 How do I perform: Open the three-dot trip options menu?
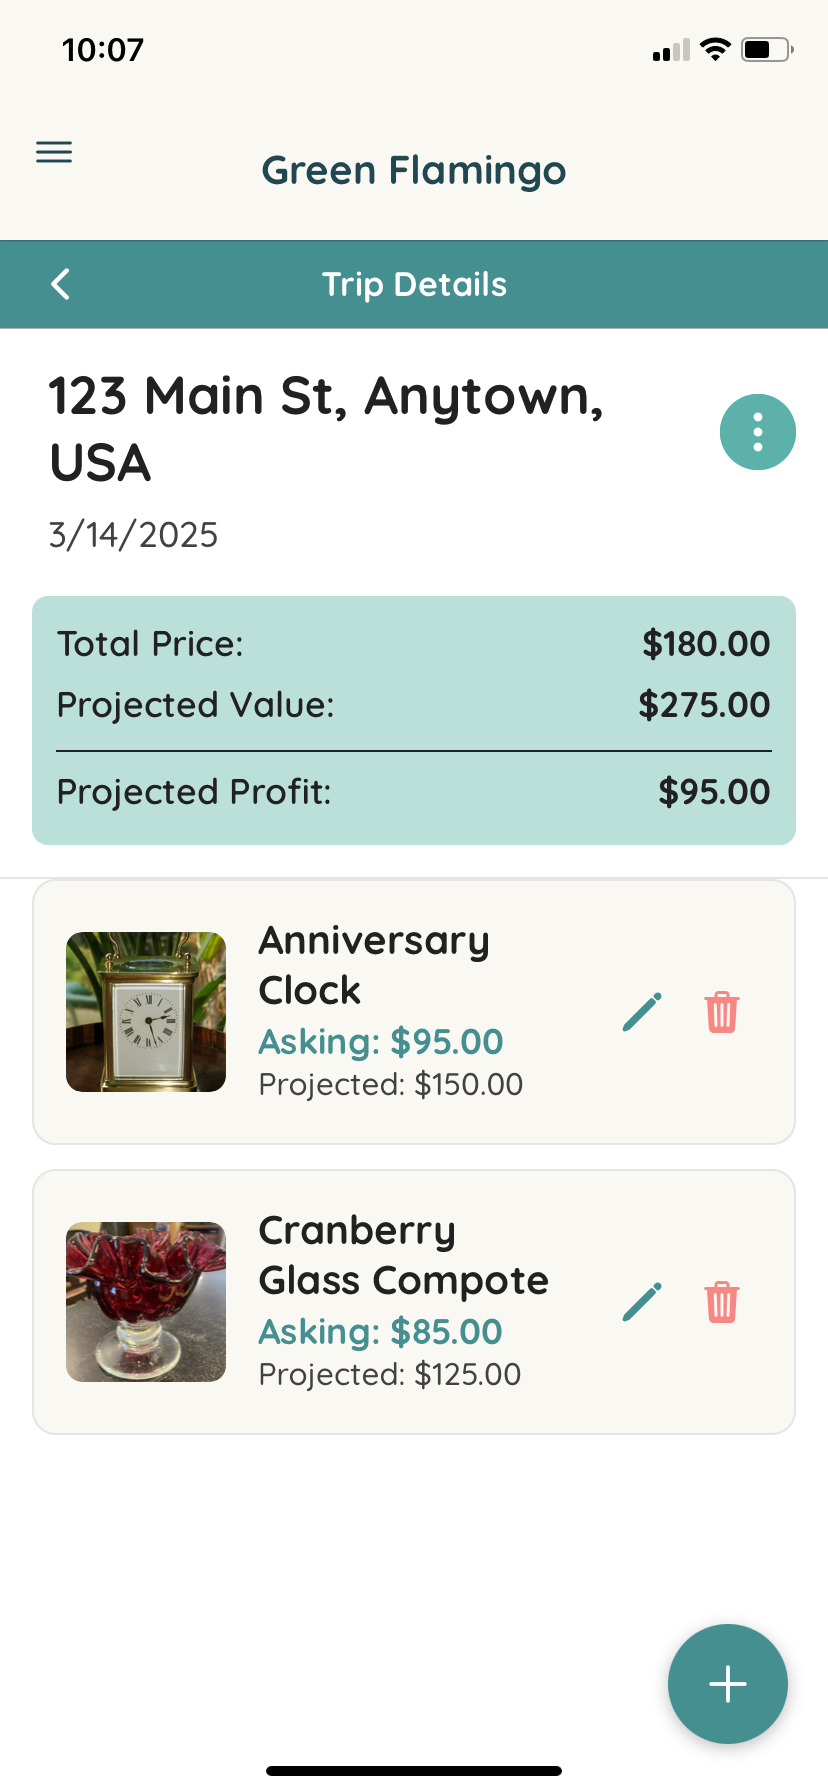point(758,432)
